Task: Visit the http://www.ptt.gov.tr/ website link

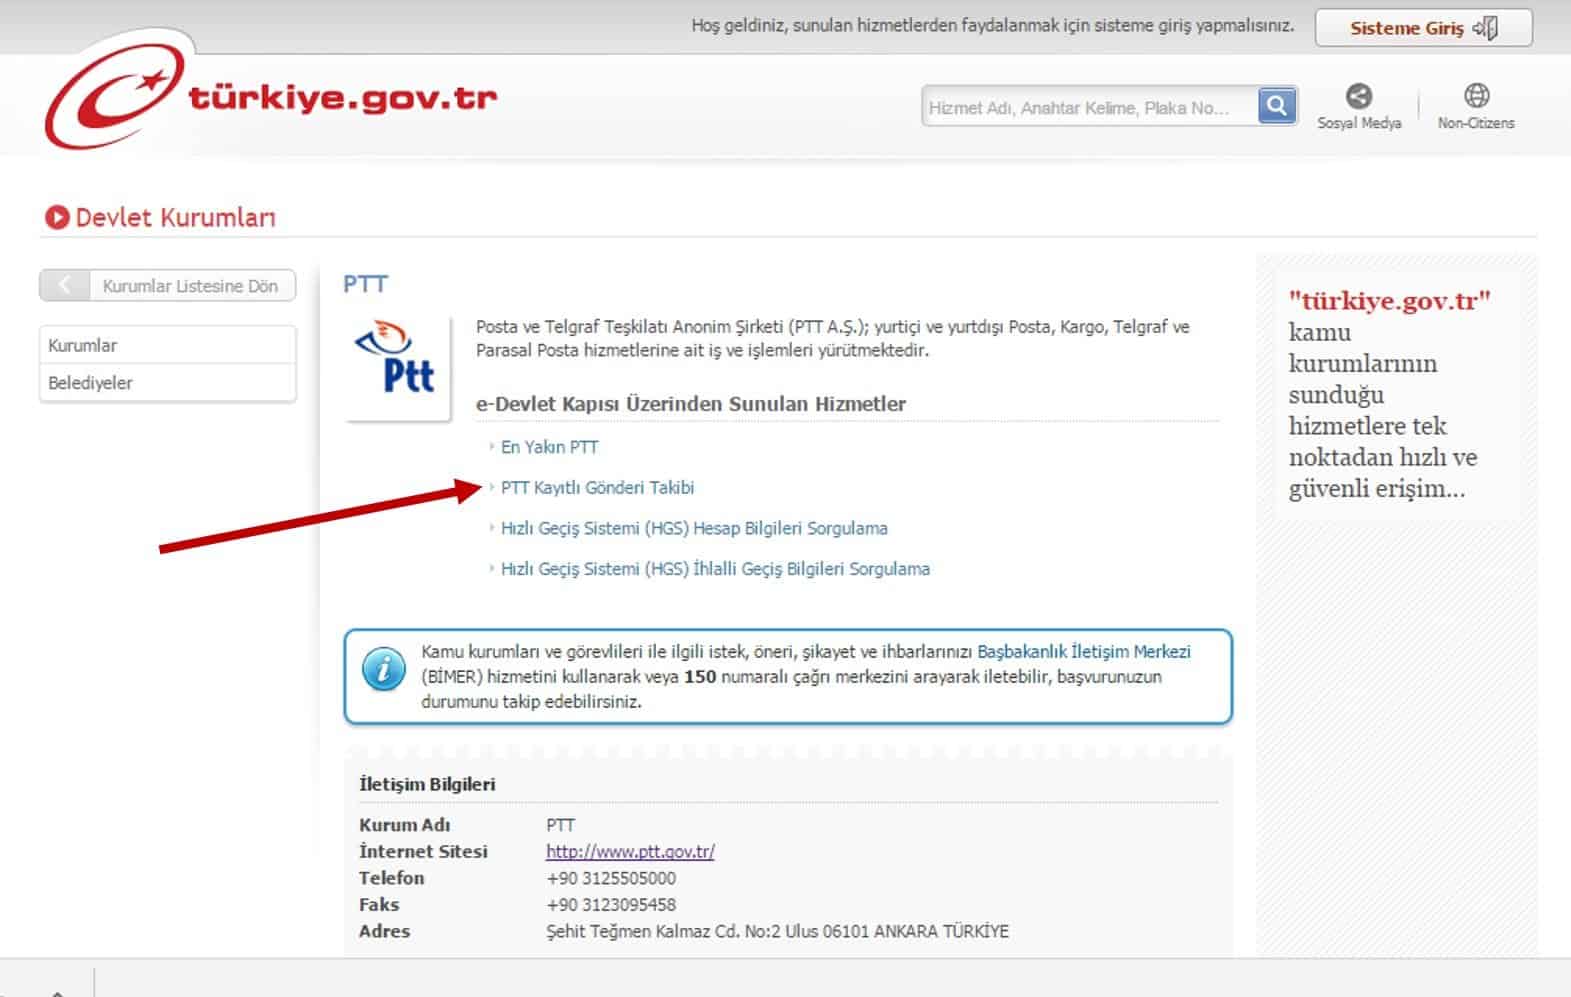Action: pos(630,852)
